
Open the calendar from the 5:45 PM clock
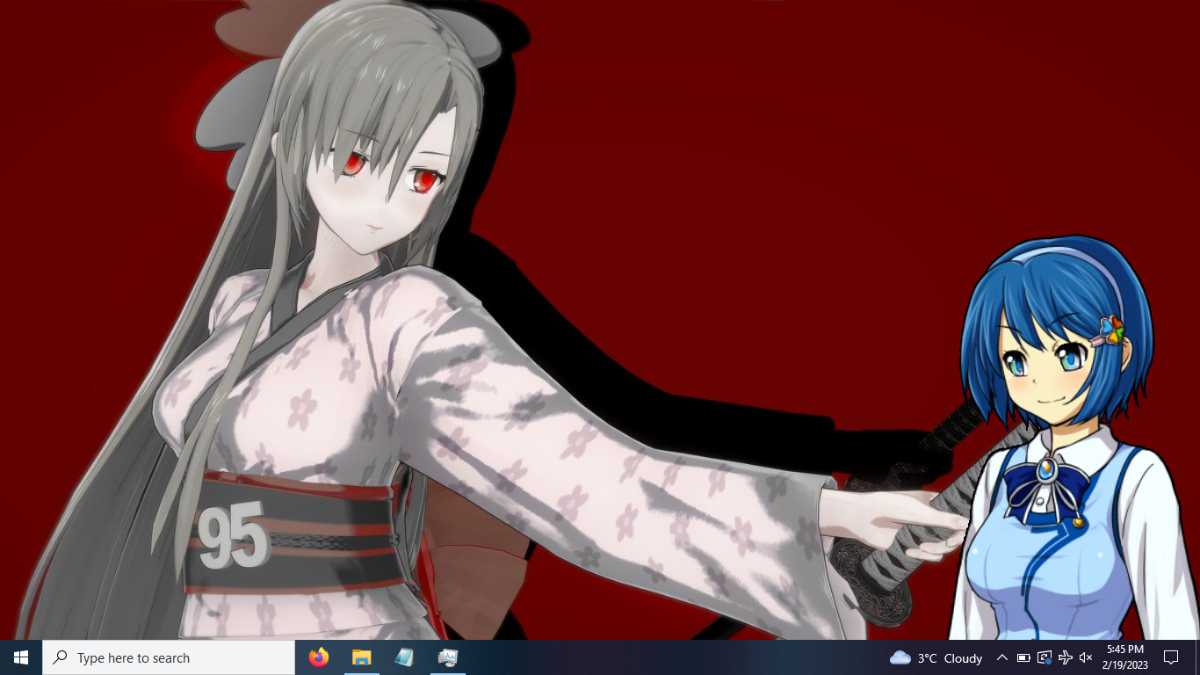click(1125, 657)
